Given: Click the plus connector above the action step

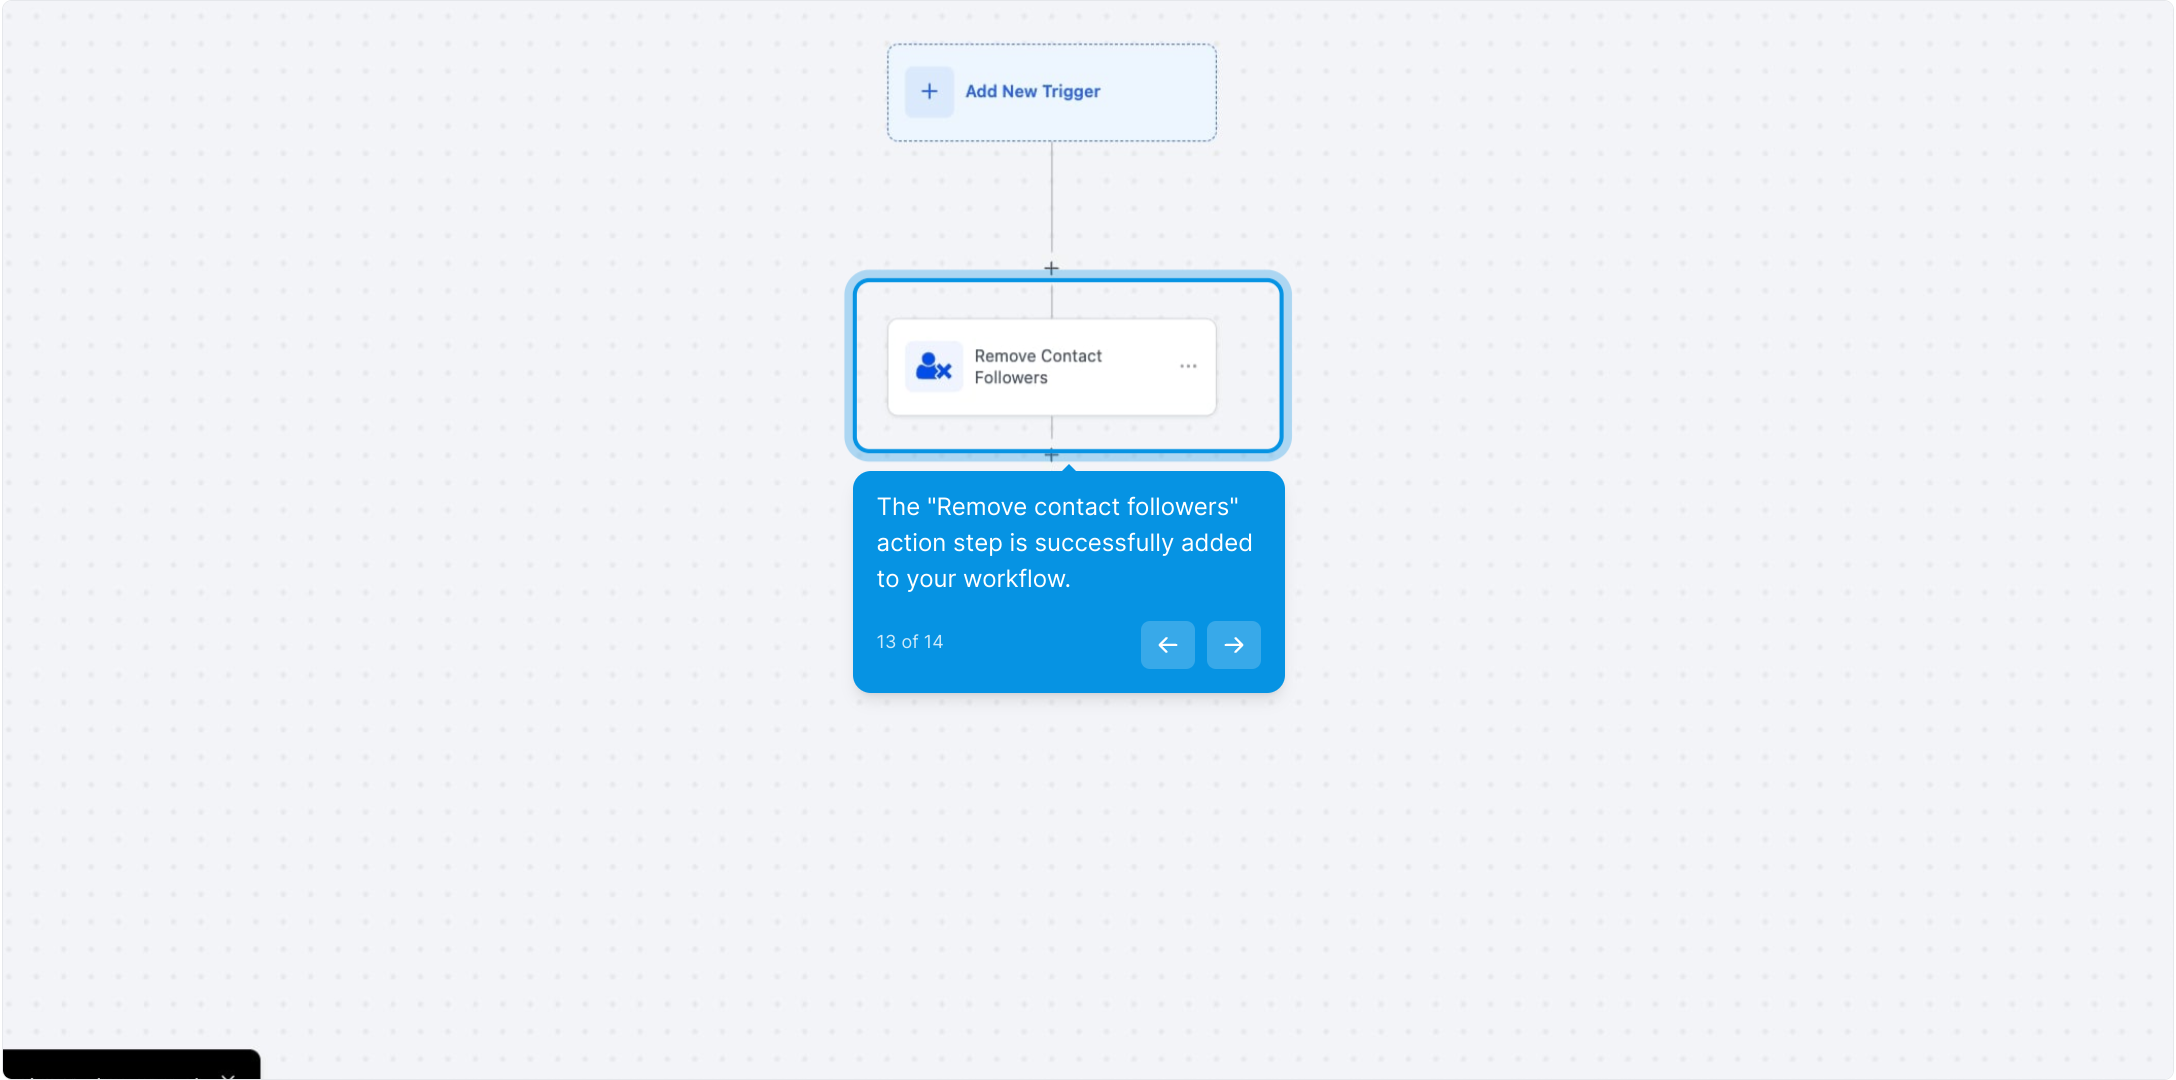Looking at the screenshot, I should [x=1051, y=268].
